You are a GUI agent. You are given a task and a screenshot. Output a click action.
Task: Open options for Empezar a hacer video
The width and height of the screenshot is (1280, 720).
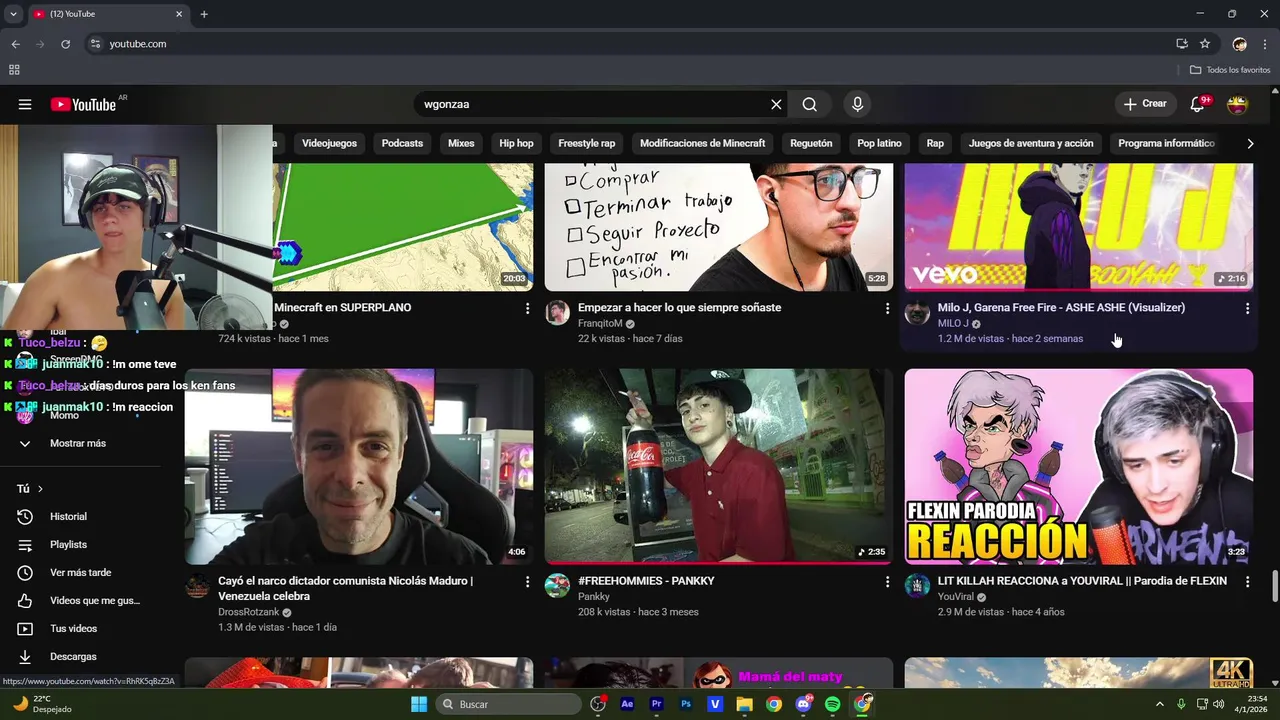tap(887, 309)
